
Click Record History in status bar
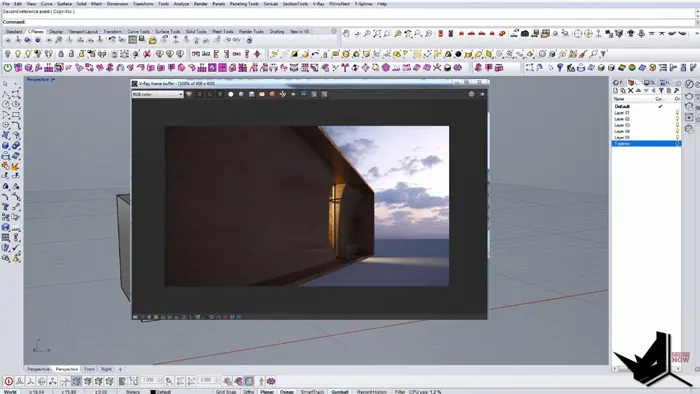[x=372, y=392]
